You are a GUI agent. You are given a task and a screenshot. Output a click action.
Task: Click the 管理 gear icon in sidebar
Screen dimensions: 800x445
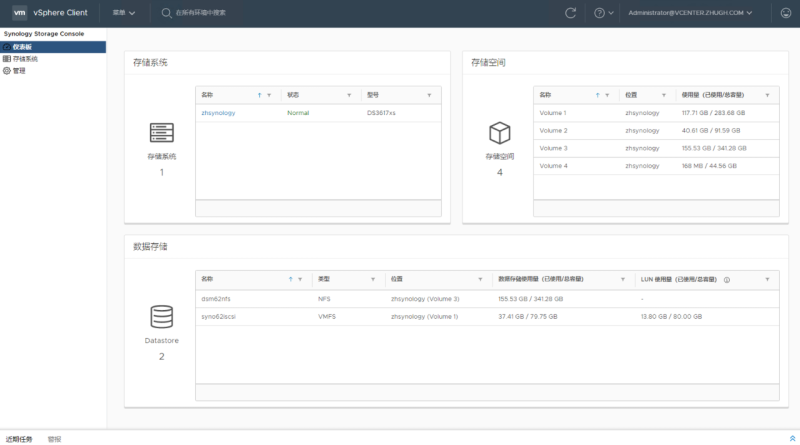pyautogui.click(x=7, y=71)
